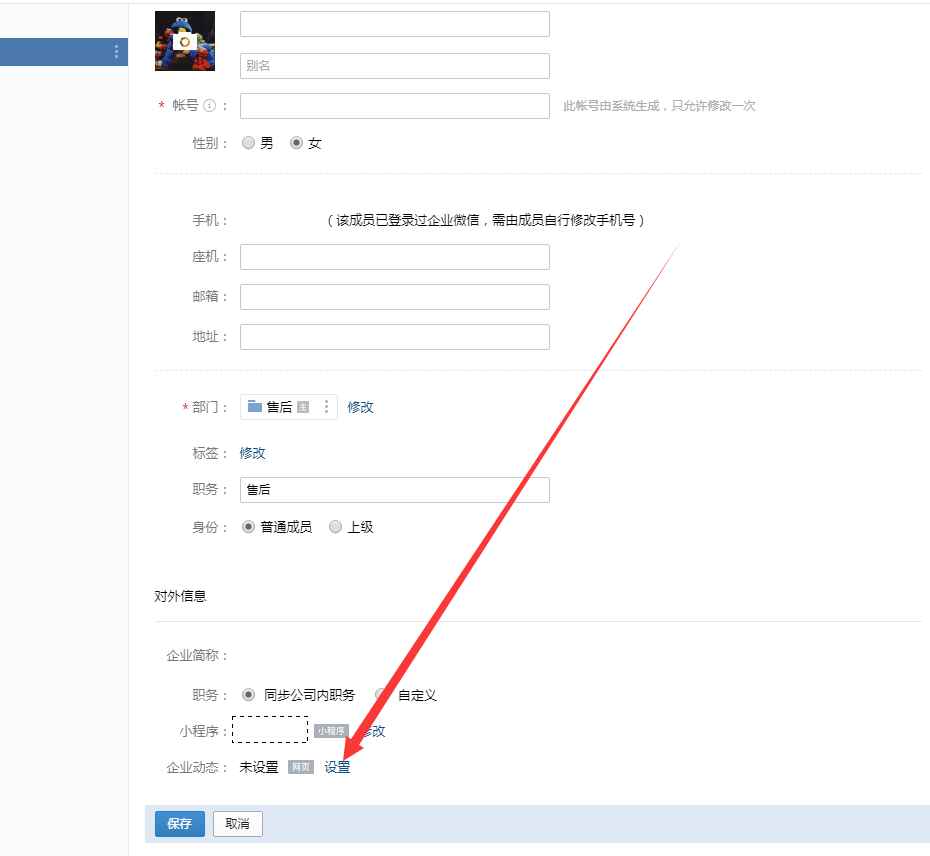Click the 未设置 status text

tap(259, 767)
